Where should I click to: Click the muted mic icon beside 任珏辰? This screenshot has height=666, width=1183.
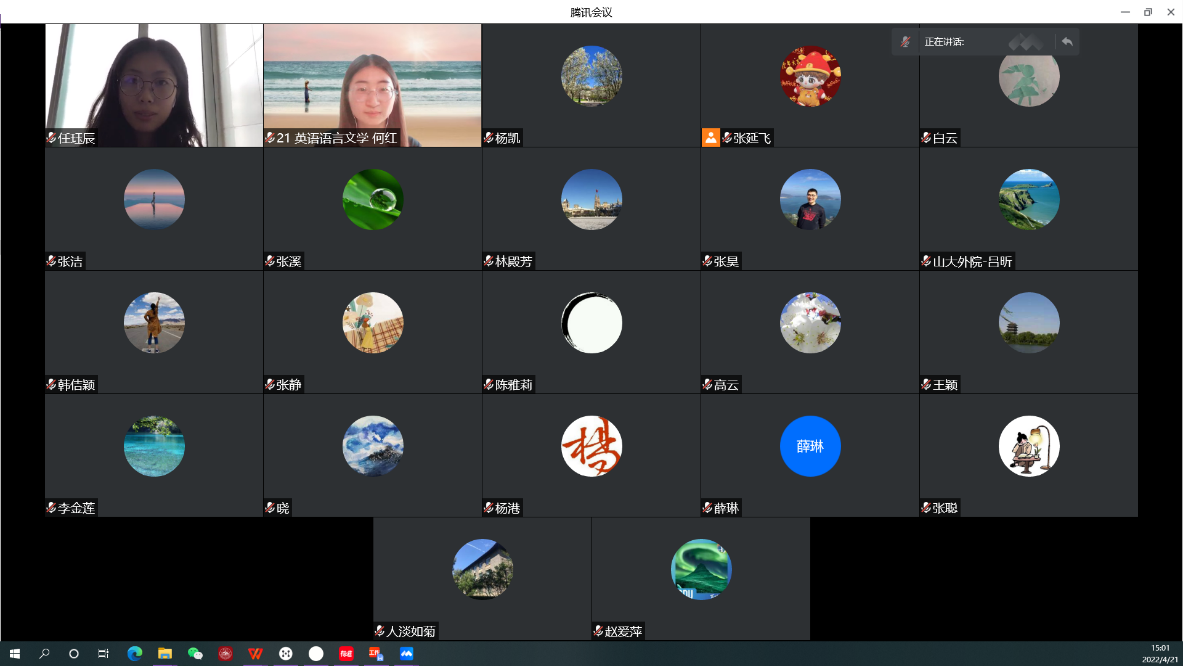coord(52,138)
